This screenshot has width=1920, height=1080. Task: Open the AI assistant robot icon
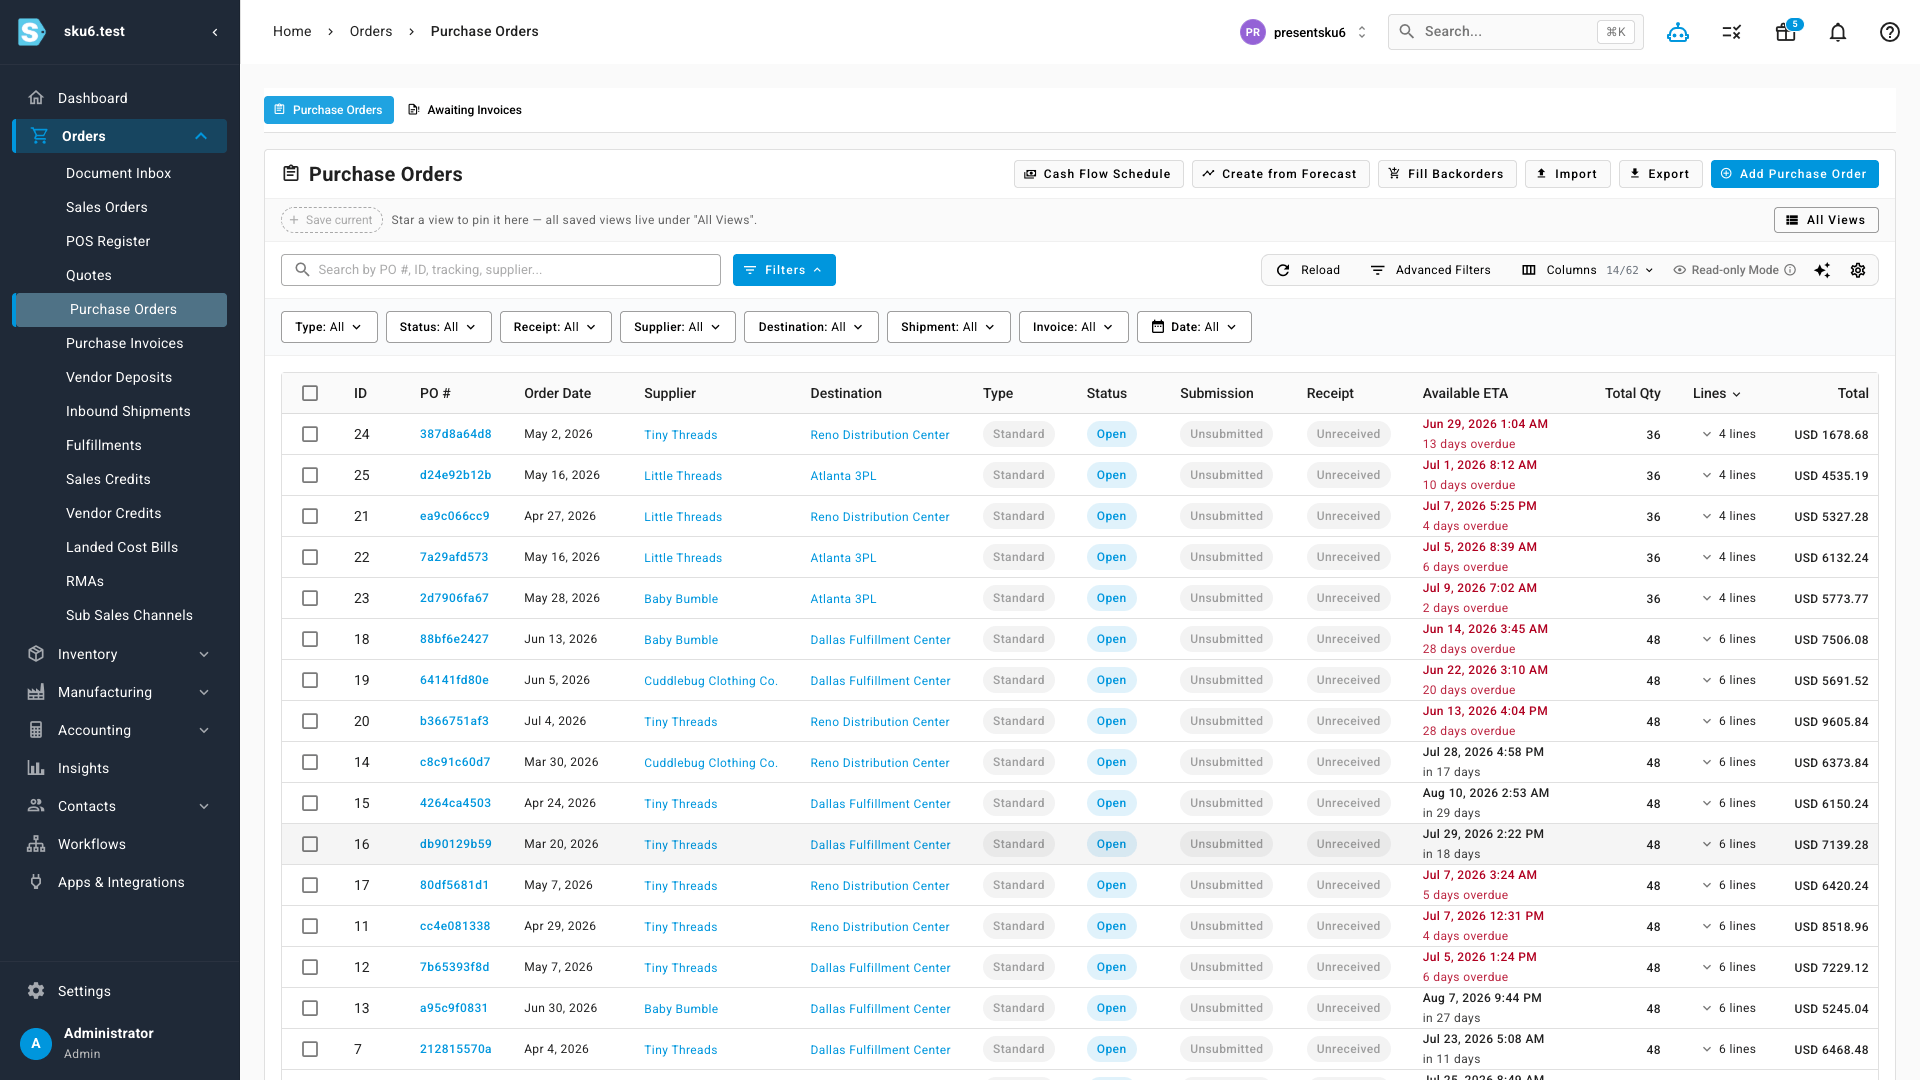(1678, 32)
